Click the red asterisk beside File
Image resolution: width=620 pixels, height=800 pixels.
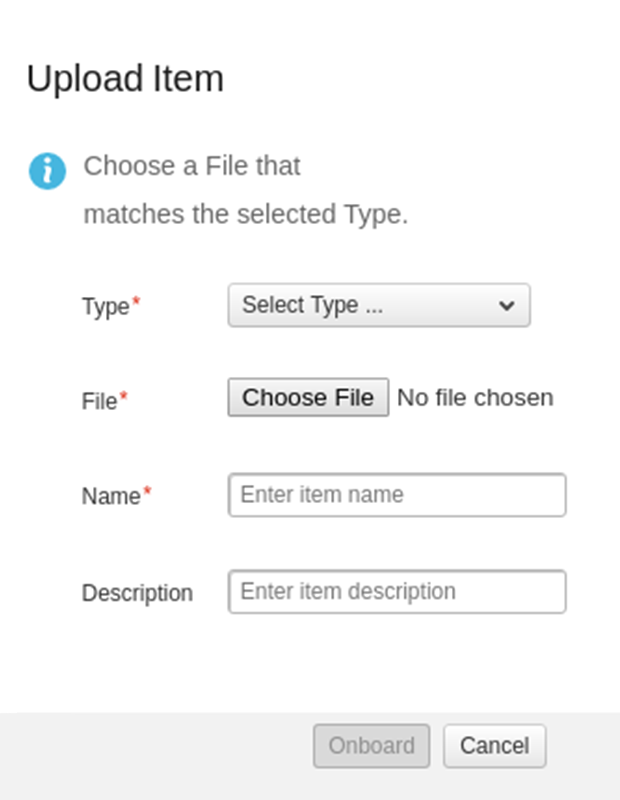click(124, 397)
